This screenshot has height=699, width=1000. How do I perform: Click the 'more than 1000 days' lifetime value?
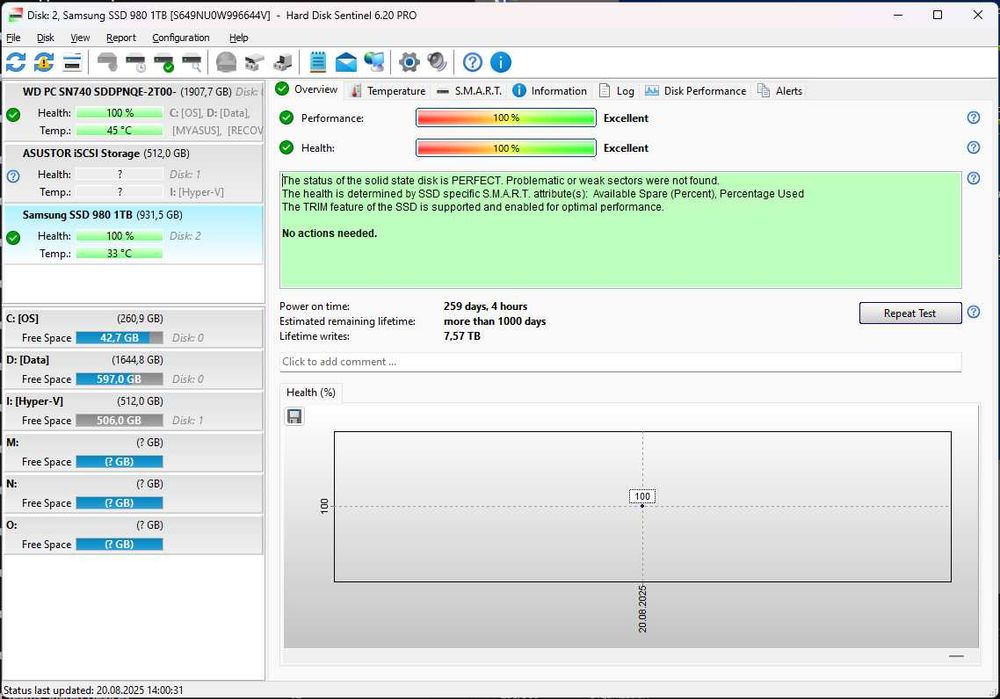(x=495, y=321)
